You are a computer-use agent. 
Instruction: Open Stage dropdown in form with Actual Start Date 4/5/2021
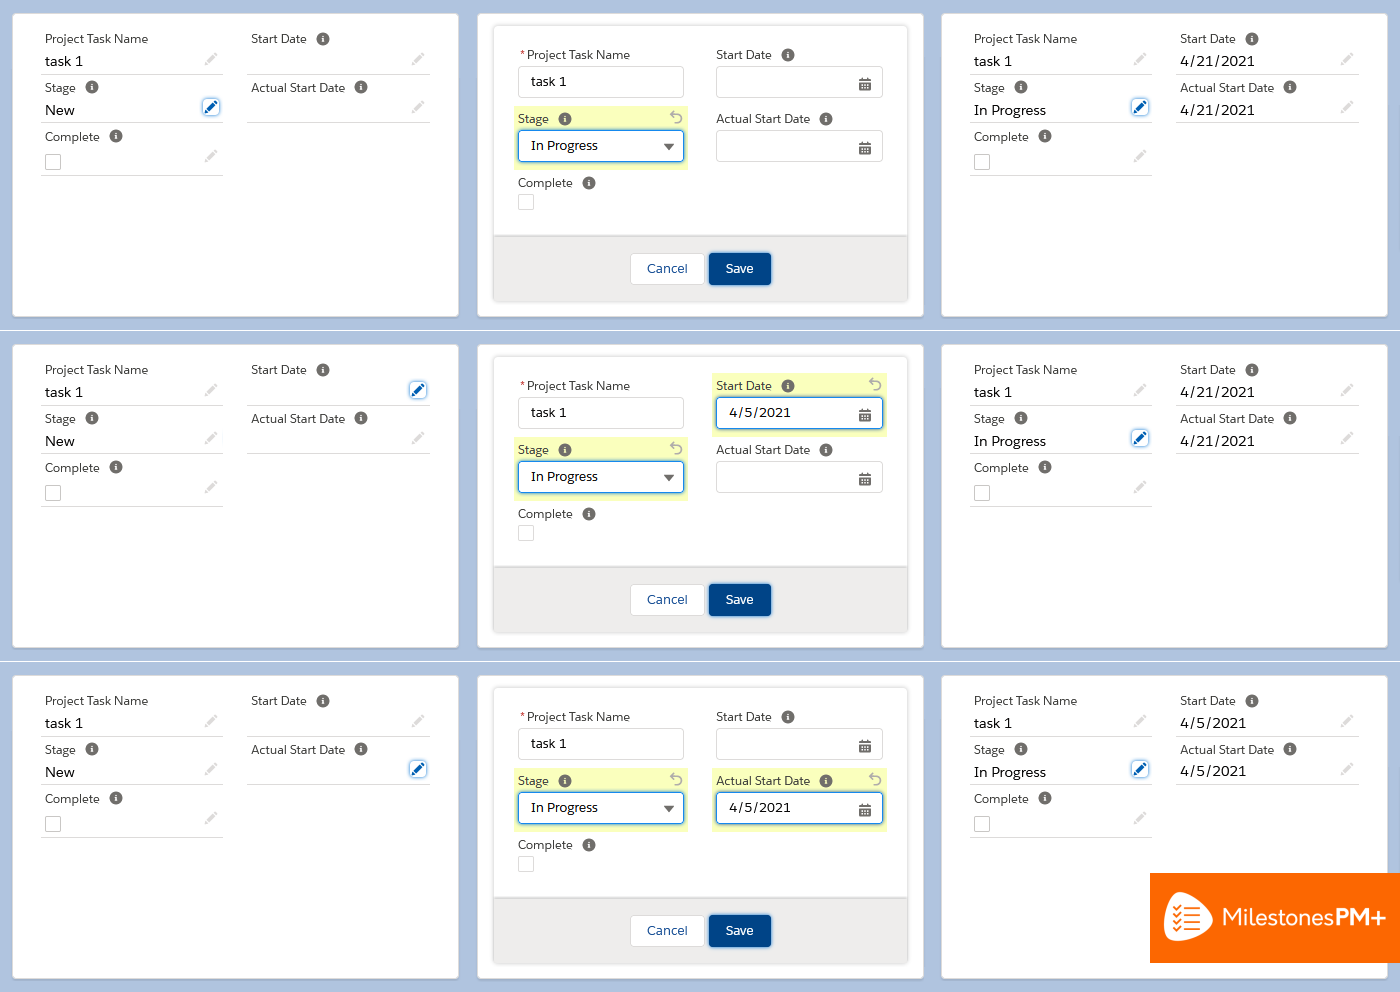point(601,808)
